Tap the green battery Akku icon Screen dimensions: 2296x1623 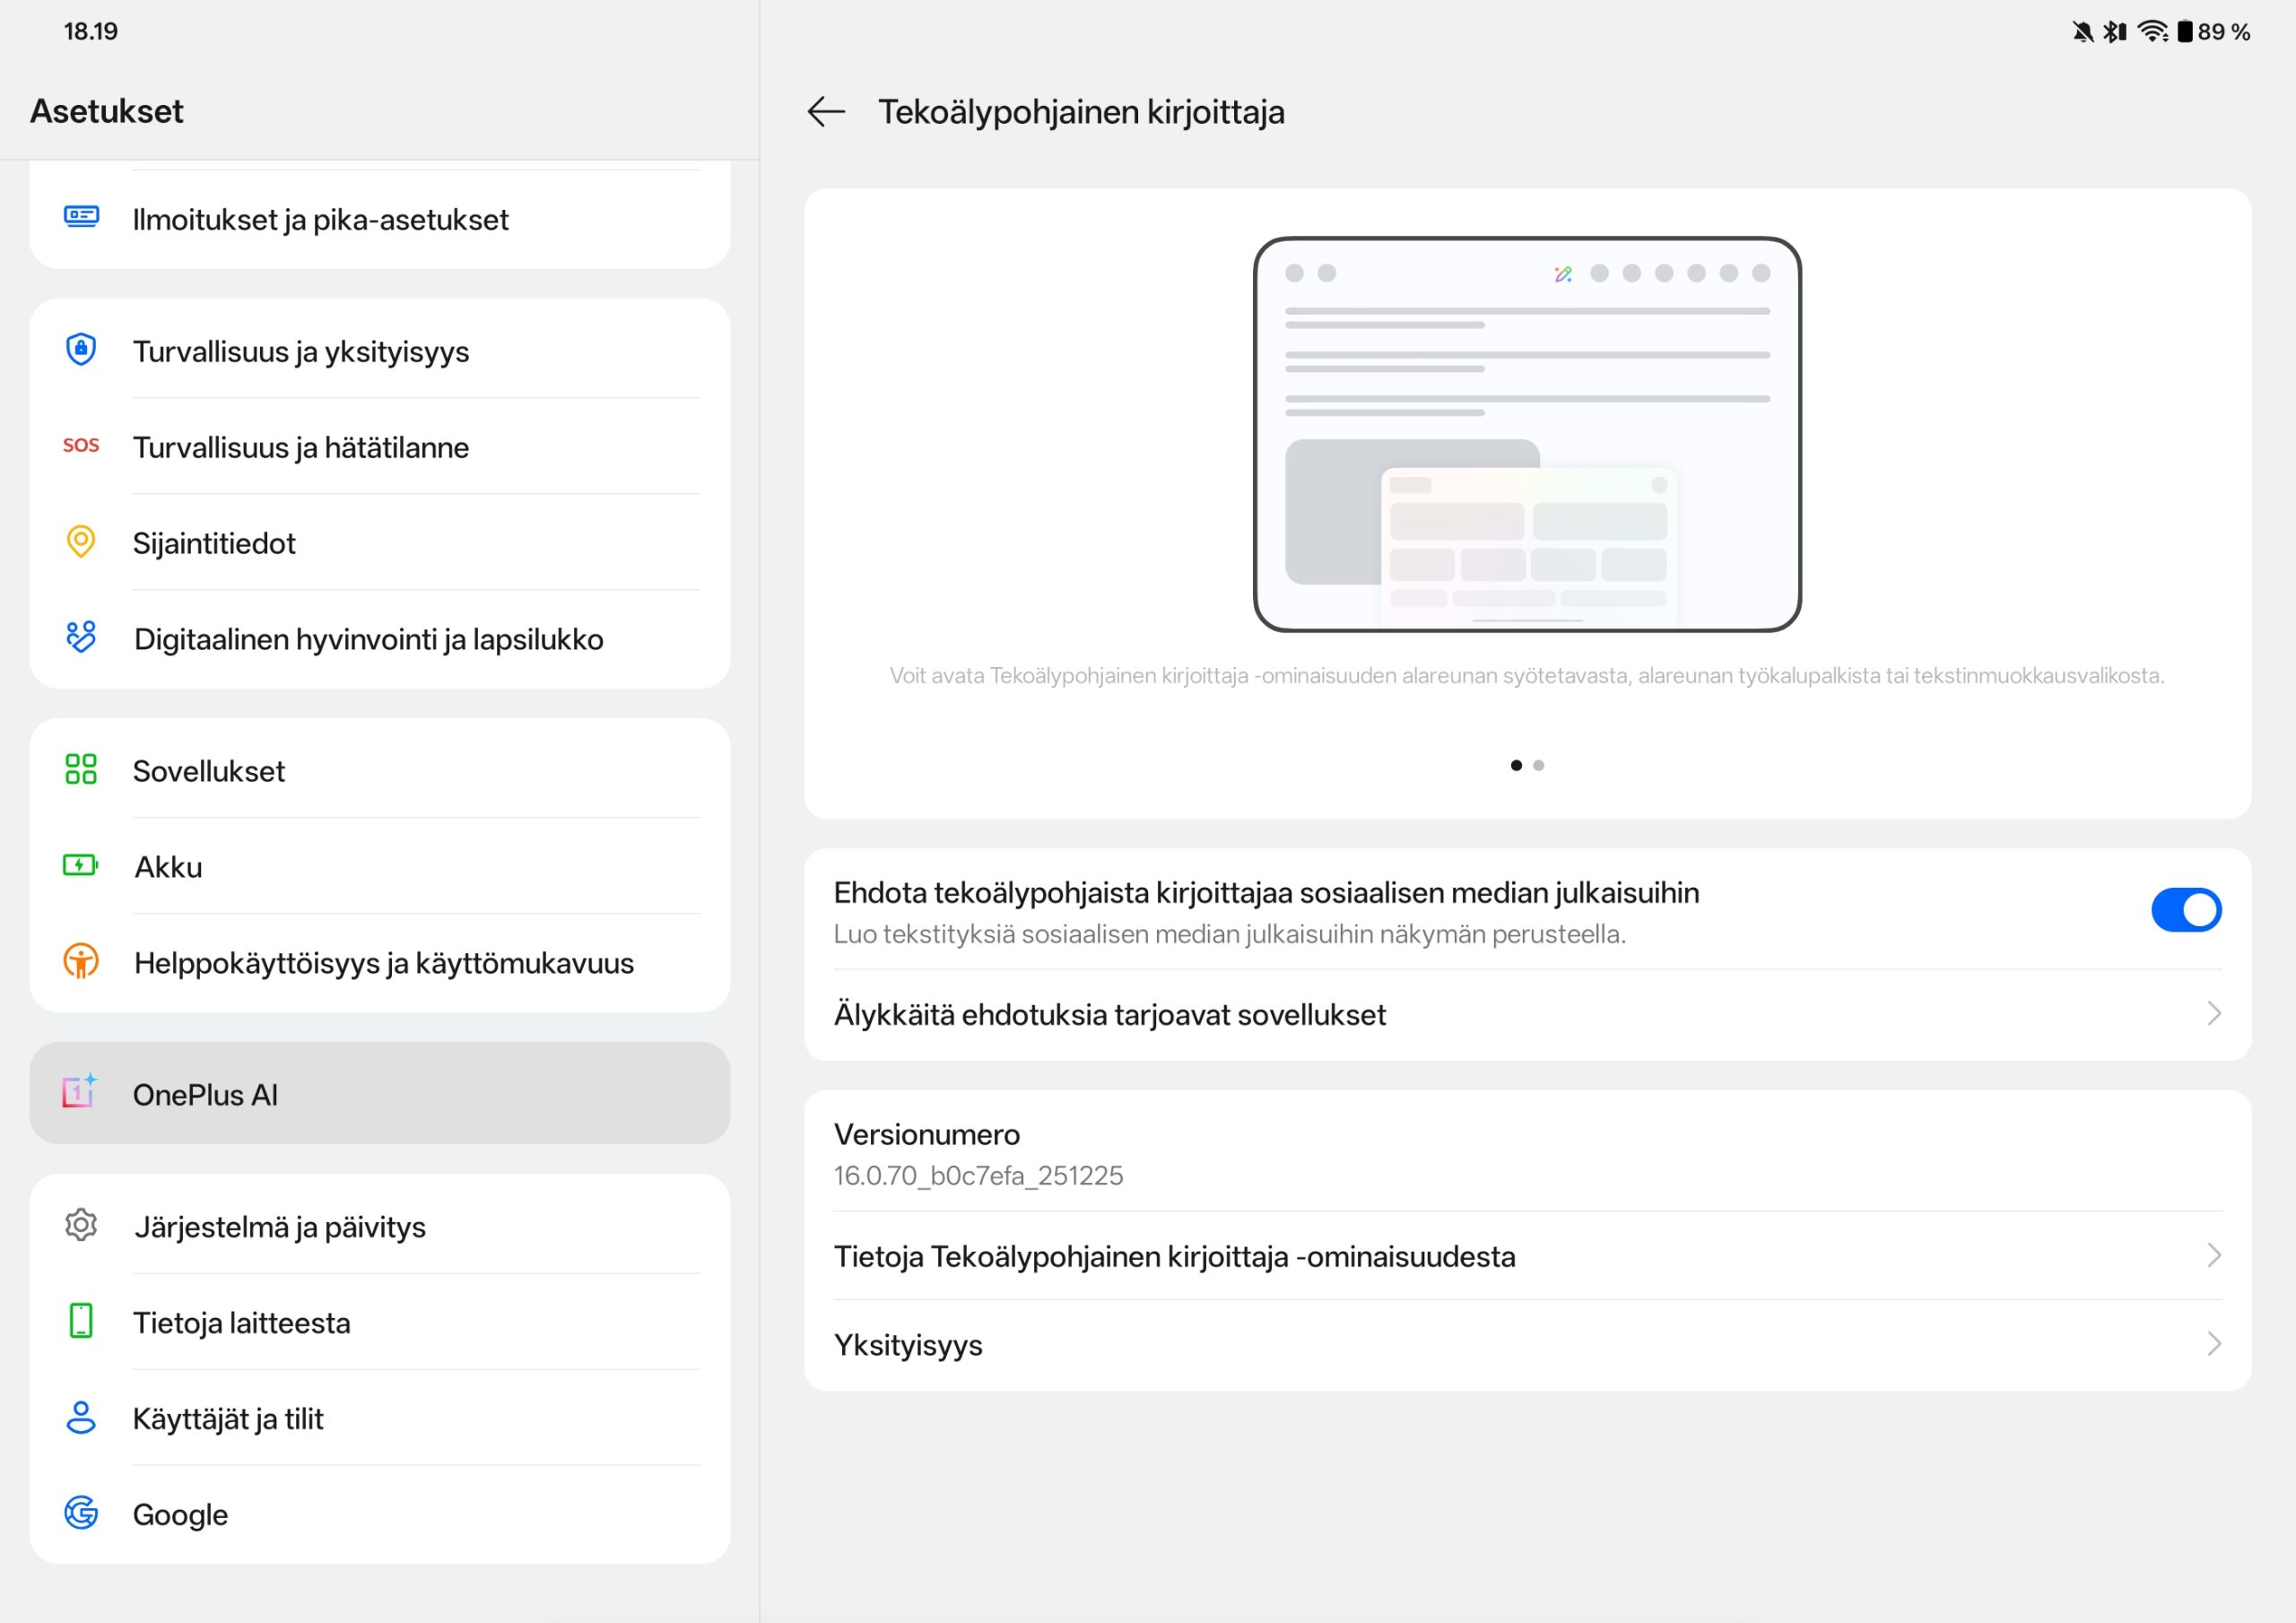click(81, 865)
